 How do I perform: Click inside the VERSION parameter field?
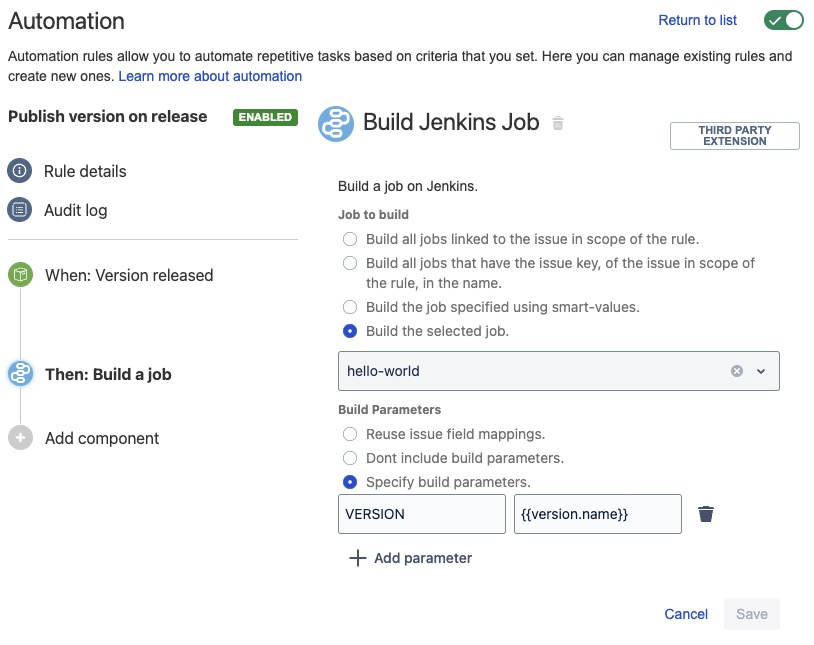[420, 513]
